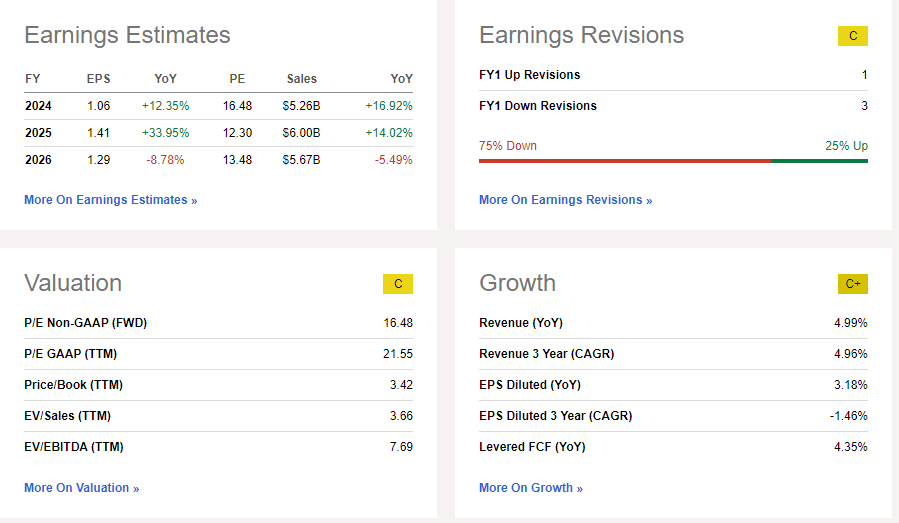Click the P/E Non-GAAP (FWD) metric
This screenshot has height=523, width=899.
(x=85, y=323)
